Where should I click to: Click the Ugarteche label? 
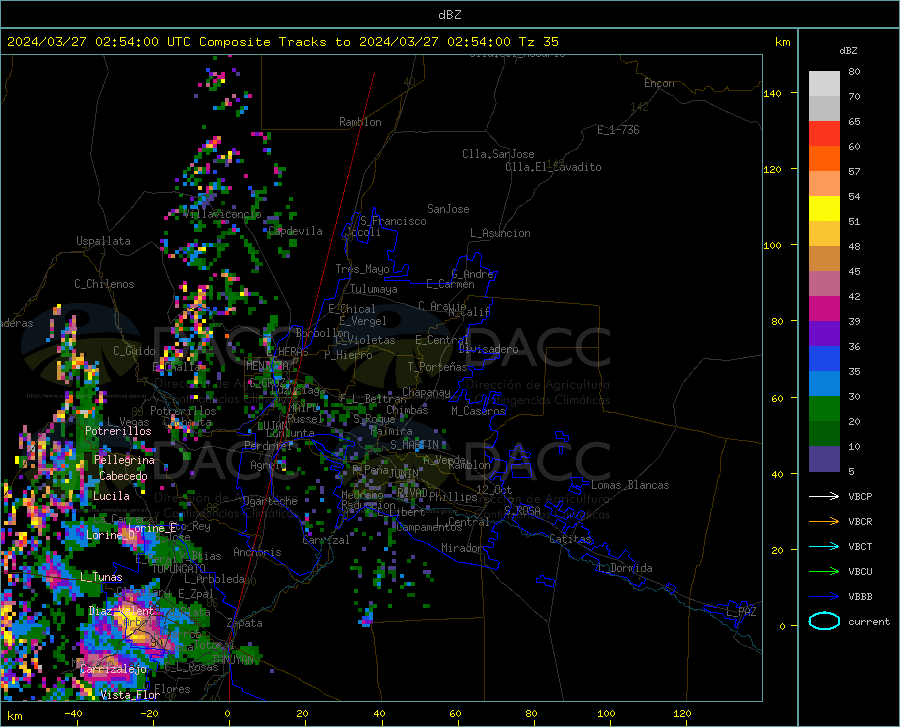click(x=270, y=501)
